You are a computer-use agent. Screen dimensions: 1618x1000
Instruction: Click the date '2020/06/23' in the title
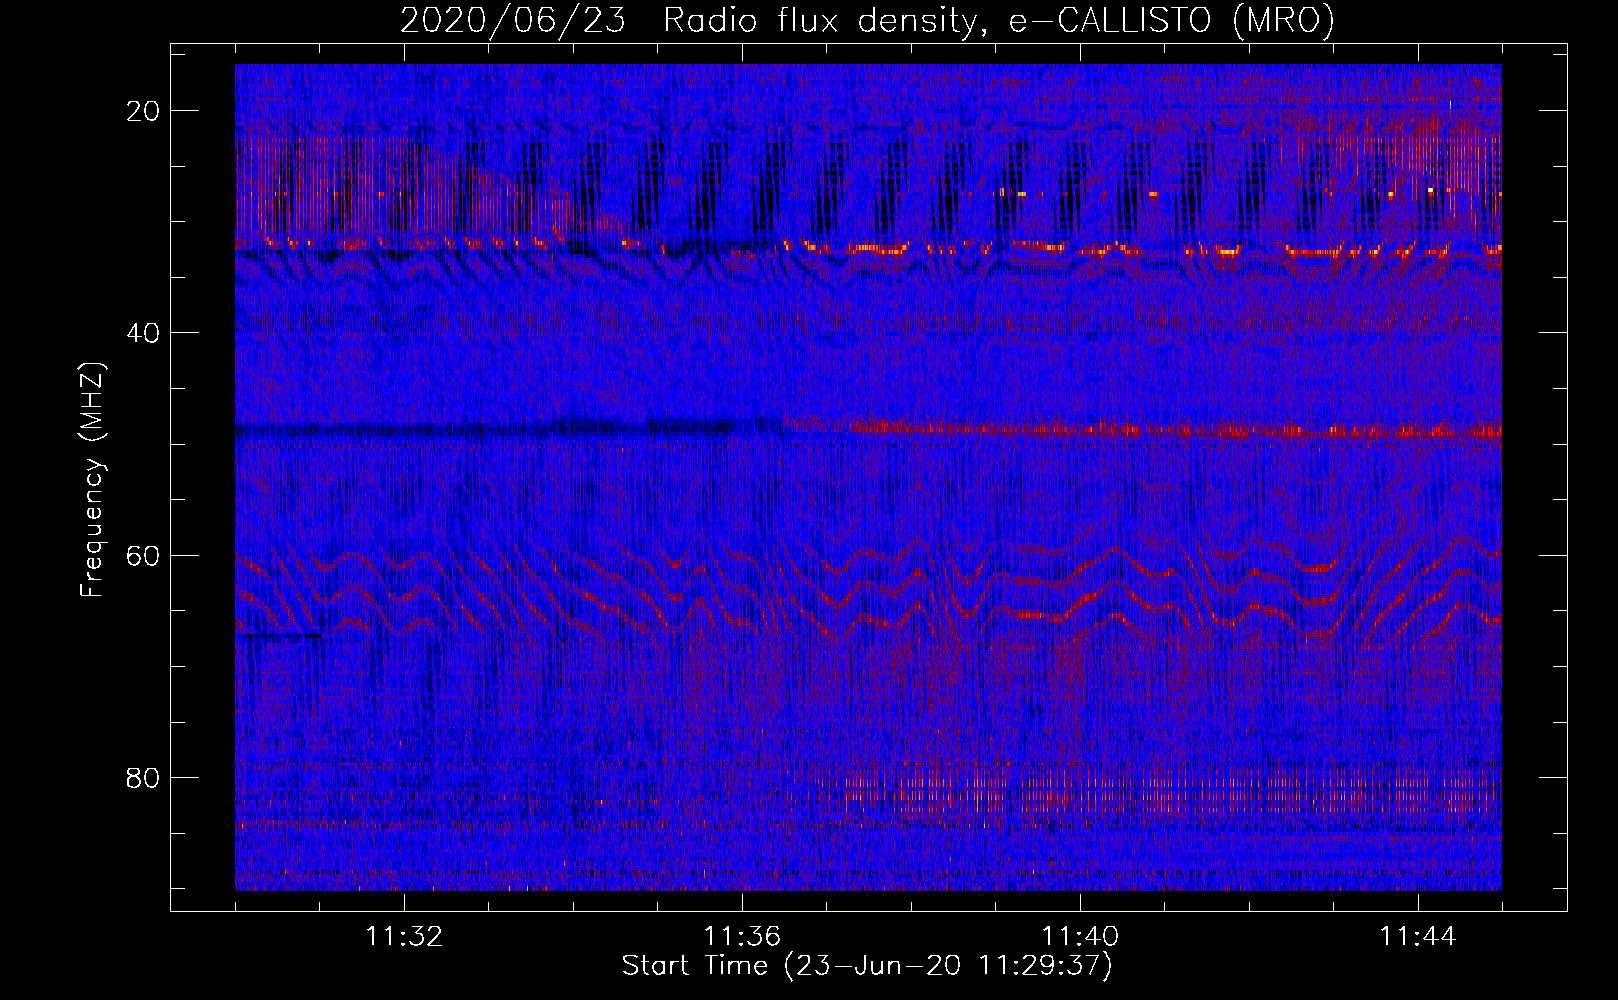513,21
